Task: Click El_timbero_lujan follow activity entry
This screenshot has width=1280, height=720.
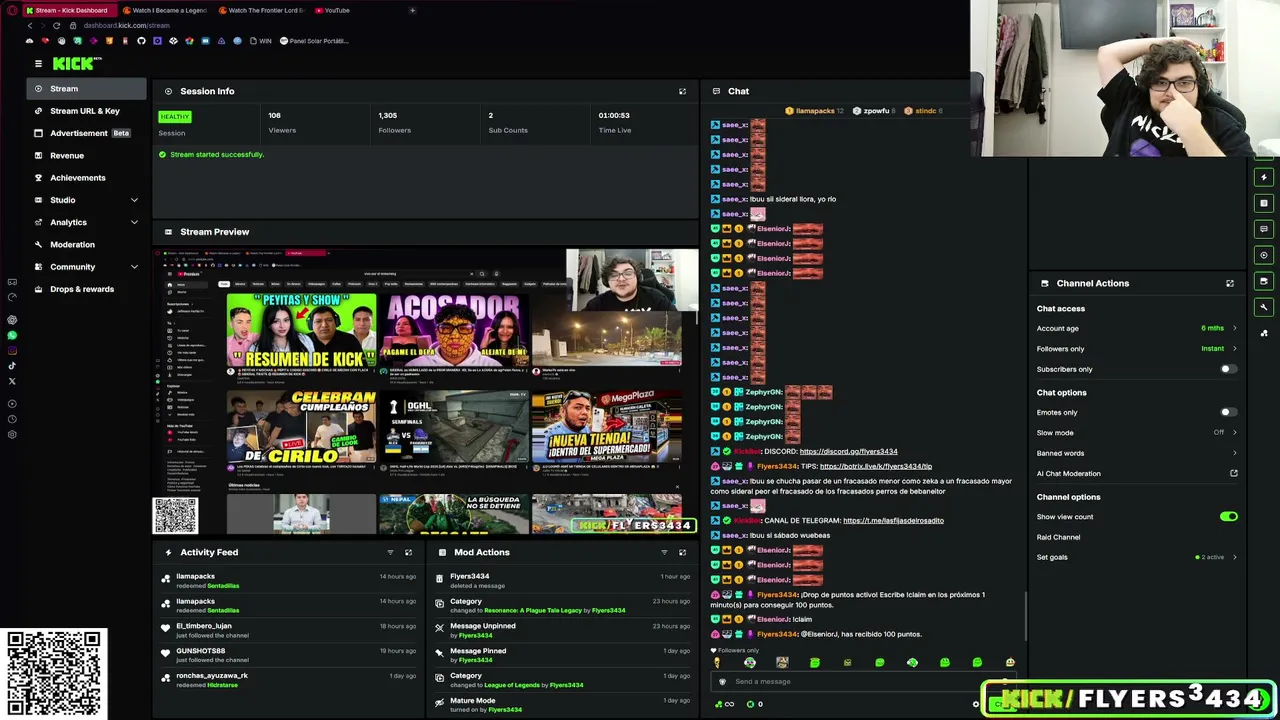Action: 288,630
